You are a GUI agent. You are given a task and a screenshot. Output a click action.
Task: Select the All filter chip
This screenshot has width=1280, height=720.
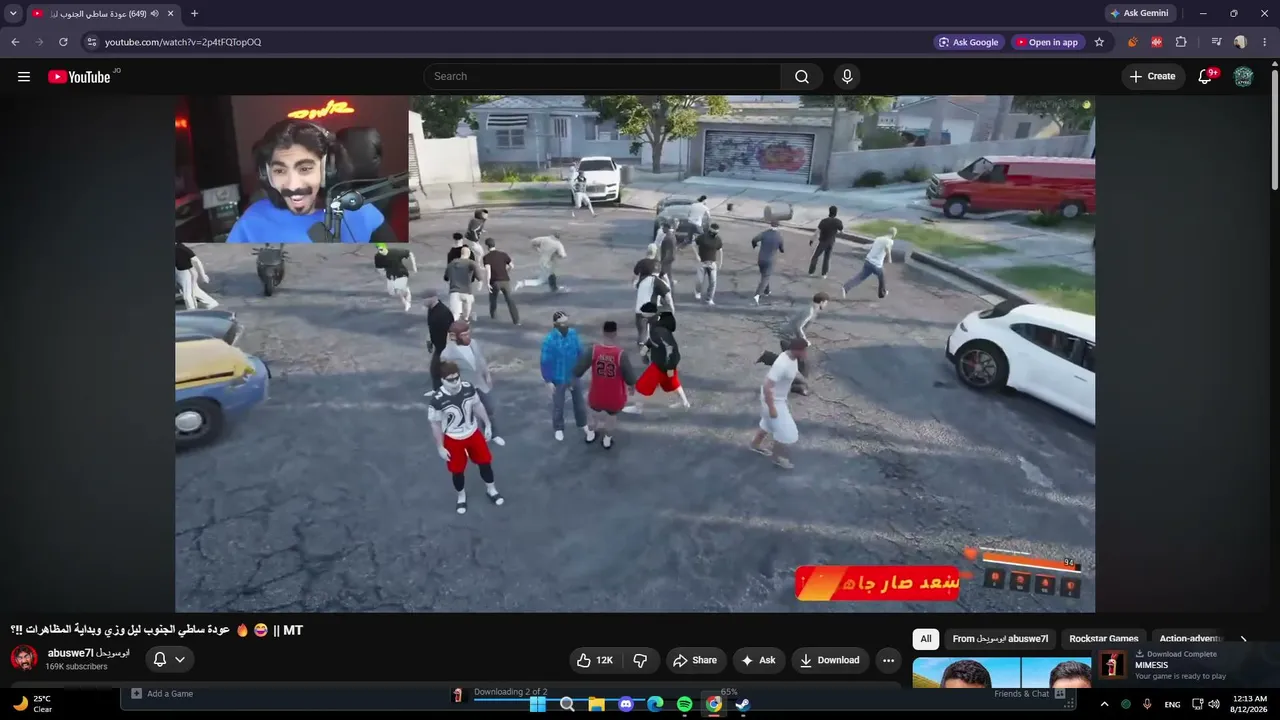[x=926, y=639]
